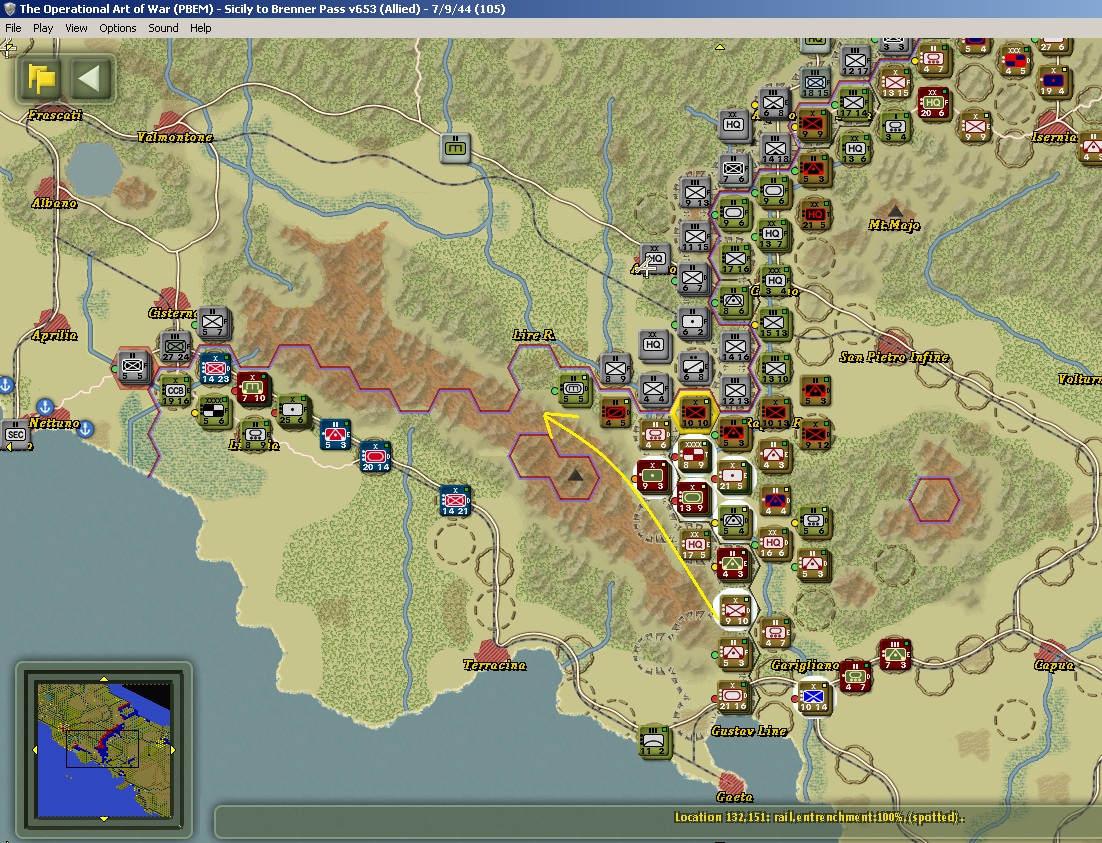Select the white infantry brigade 13-15
The image size is (1102, 843).
pos(895,84)
